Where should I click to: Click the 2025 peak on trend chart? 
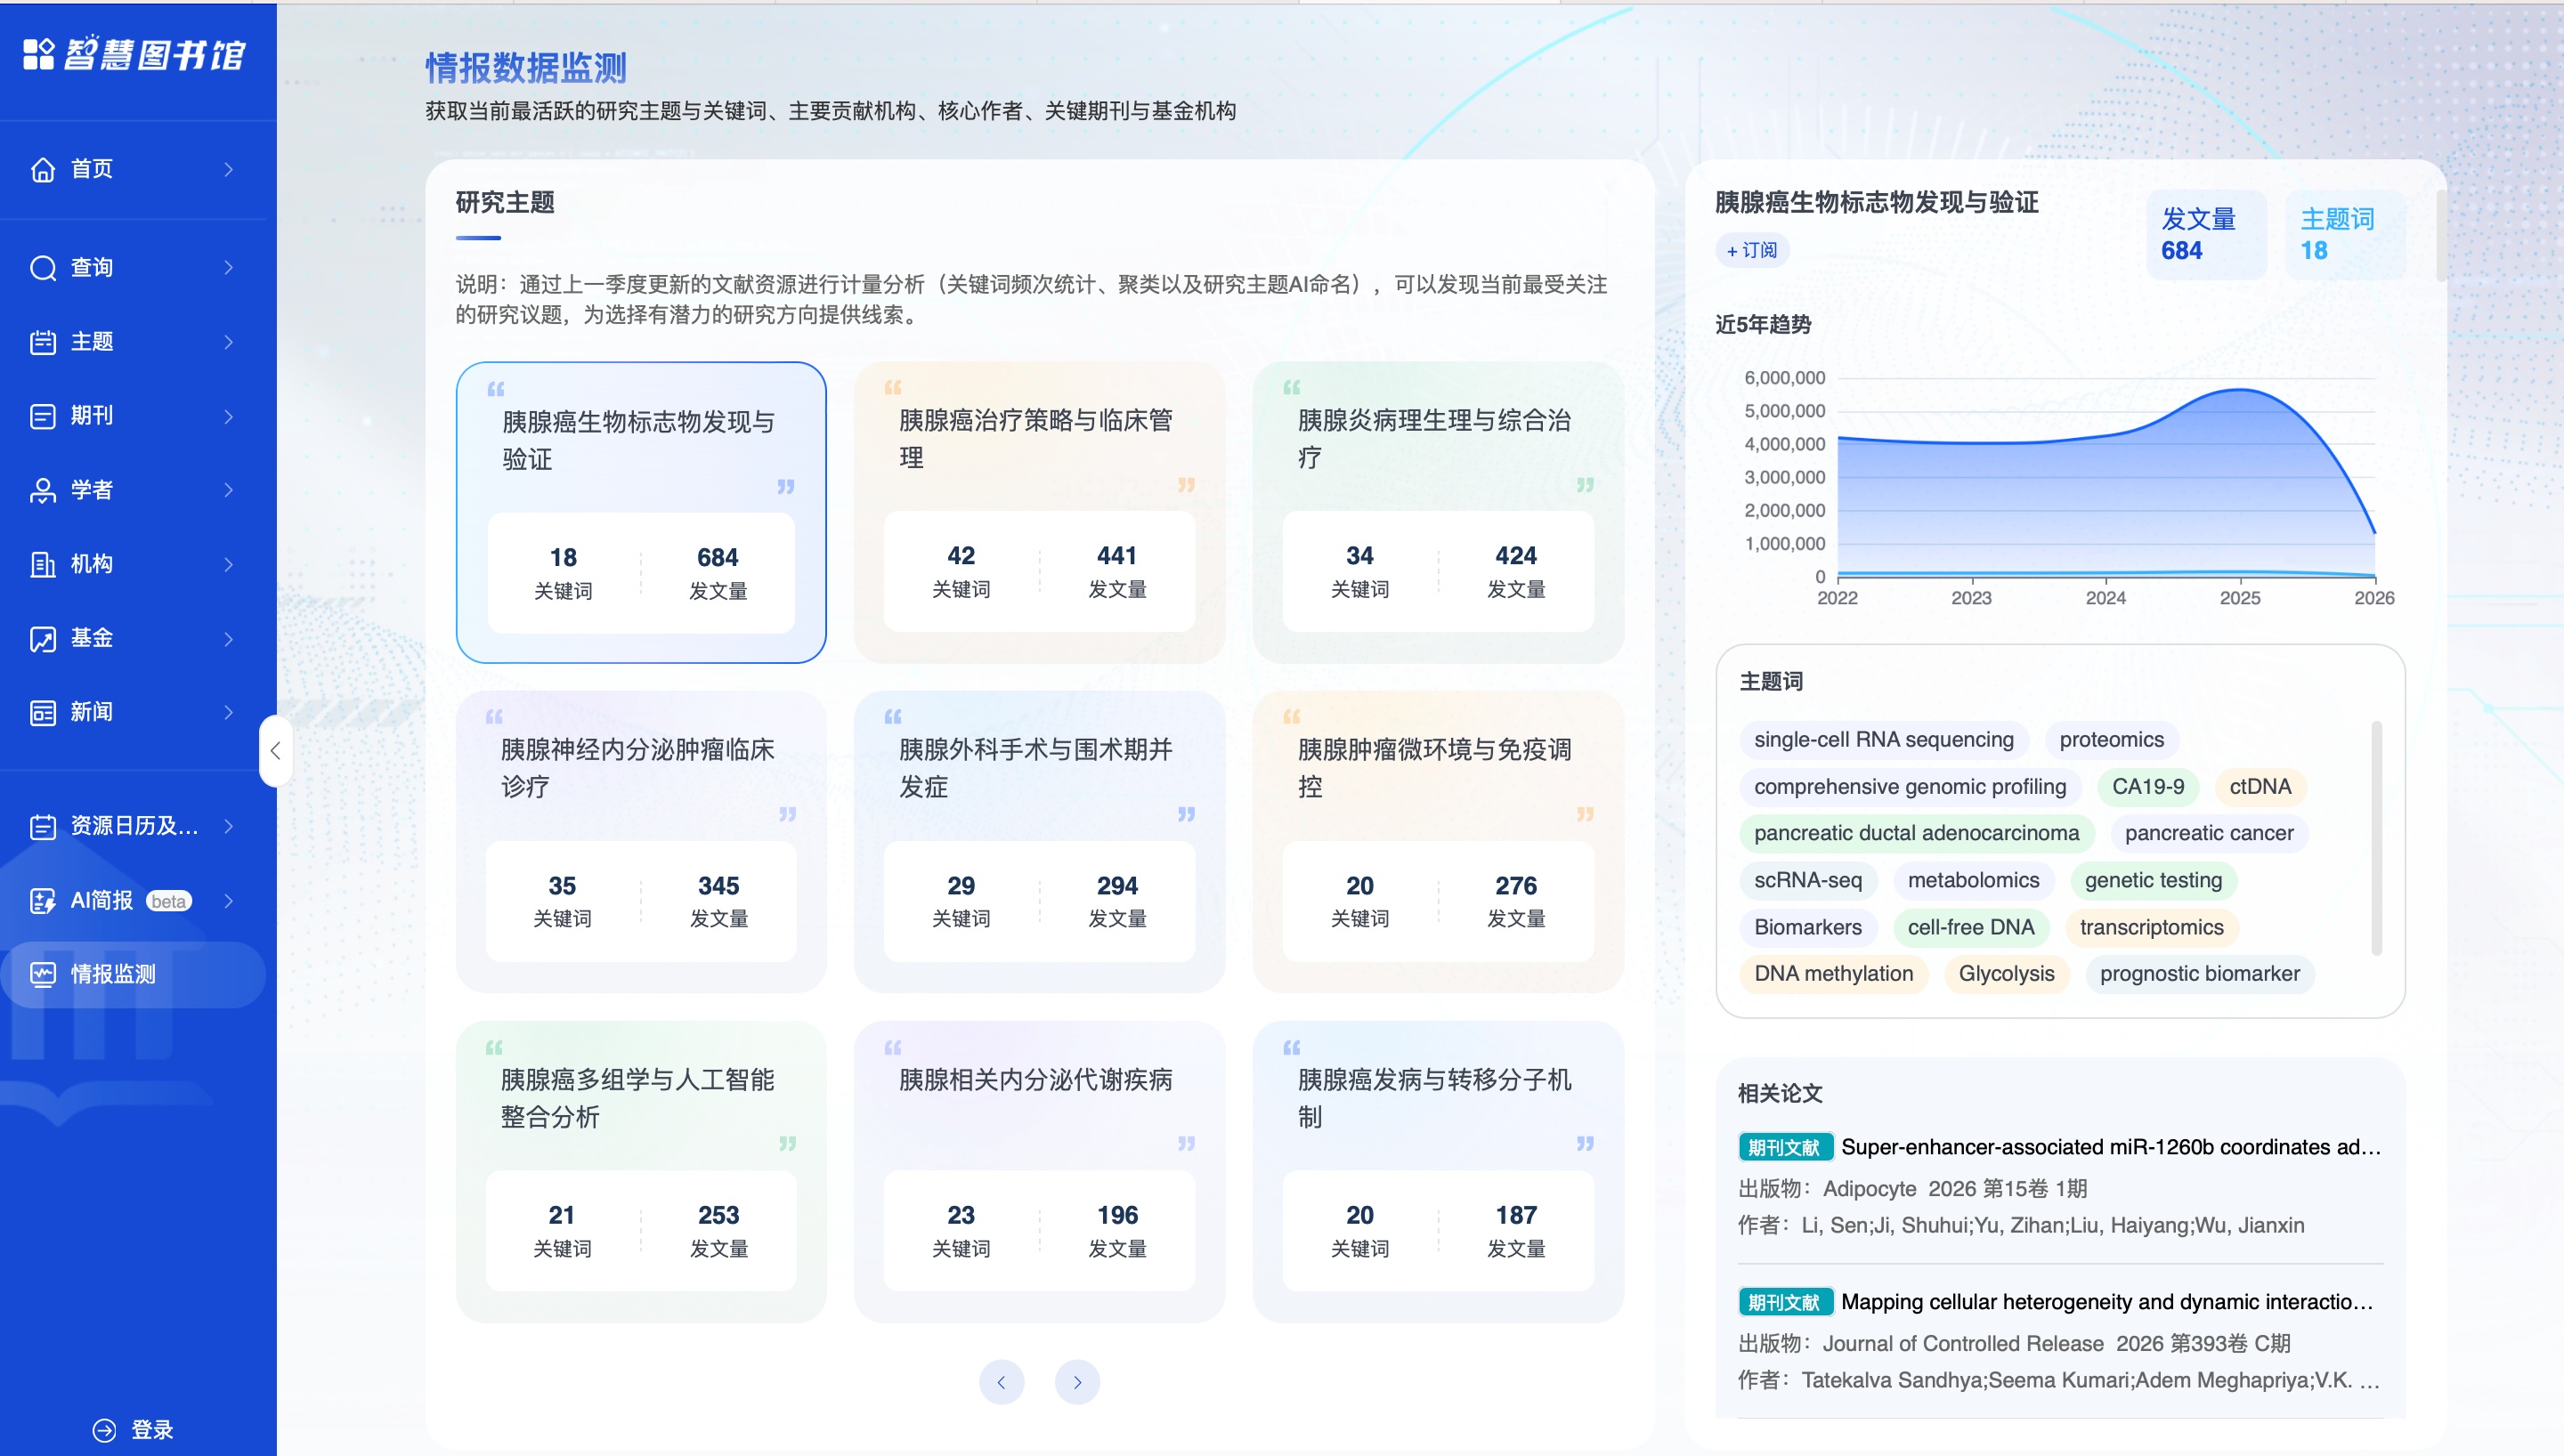tap(2240, 390)
